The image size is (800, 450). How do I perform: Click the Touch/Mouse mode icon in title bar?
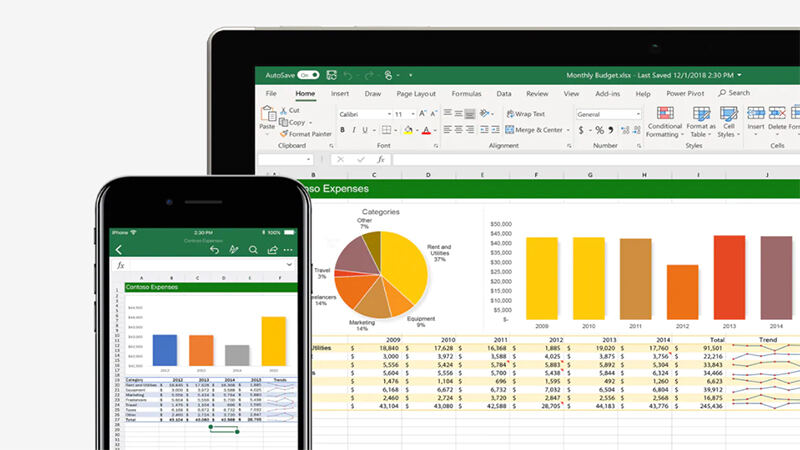point(388,76)
